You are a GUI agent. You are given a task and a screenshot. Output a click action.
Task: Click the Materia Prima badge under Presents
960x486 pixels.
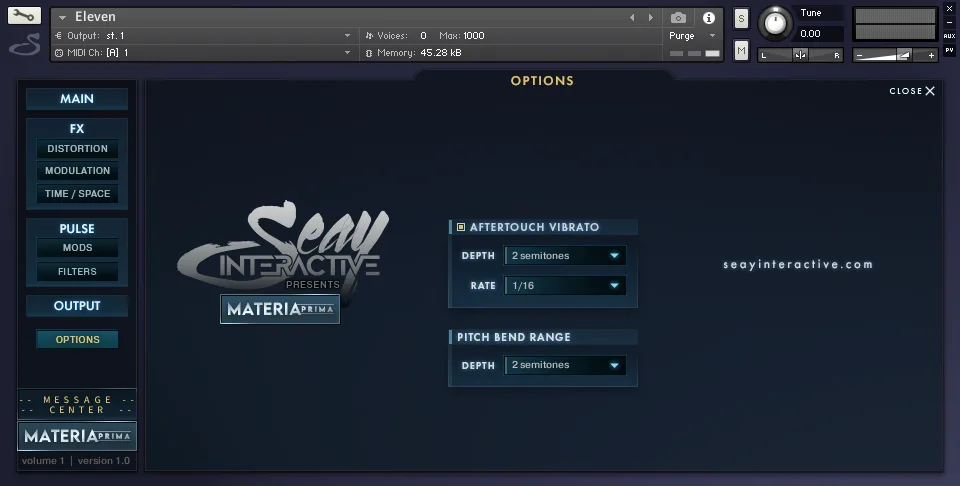tap(280, 309)
